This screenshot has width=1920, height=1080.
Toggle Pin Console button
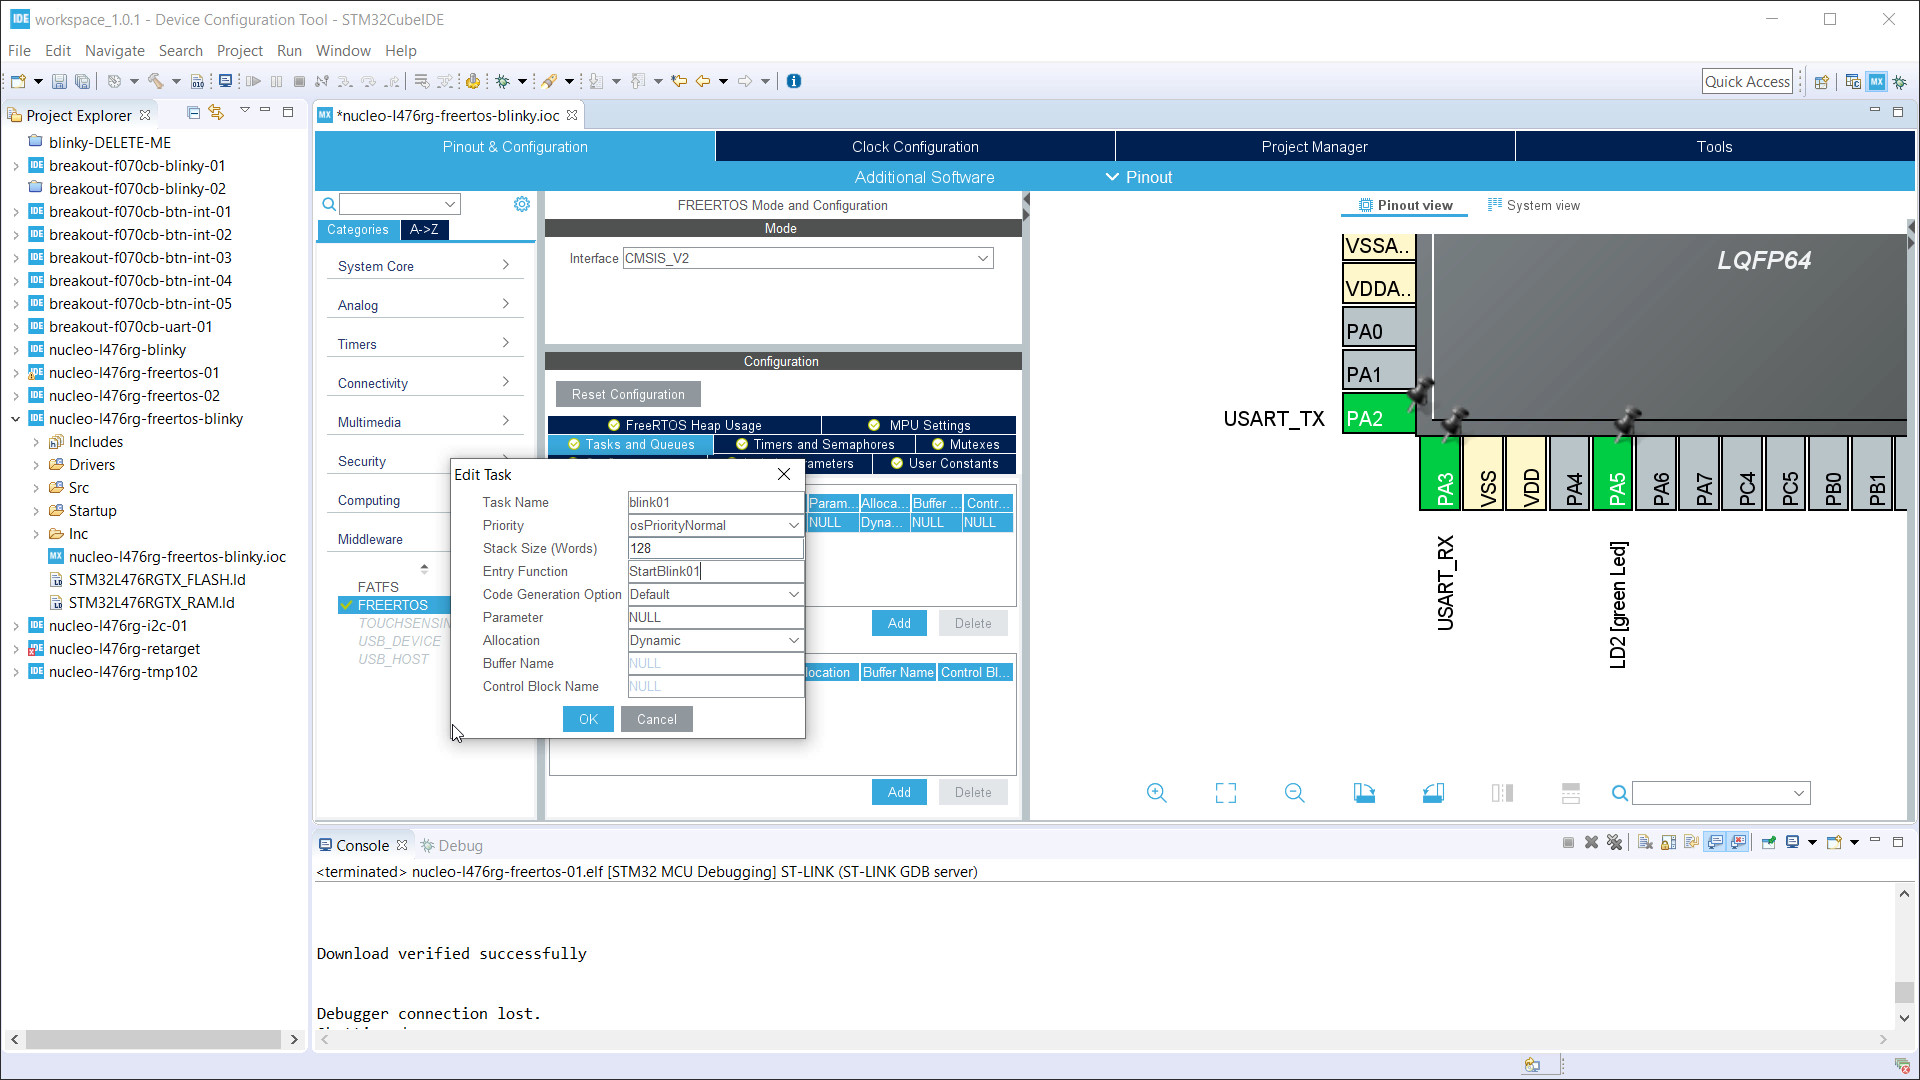pos(1768,842)
